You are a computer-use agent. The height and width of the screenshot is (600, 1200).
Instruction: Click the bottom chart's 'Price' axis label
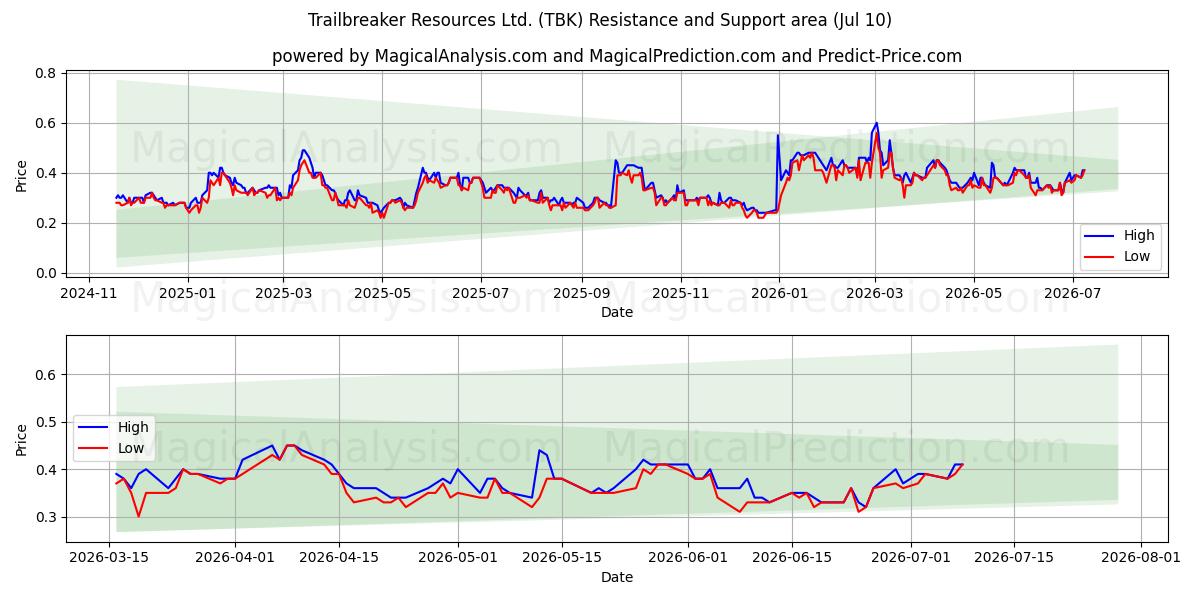pyautogui.click(x=21, y=440)
